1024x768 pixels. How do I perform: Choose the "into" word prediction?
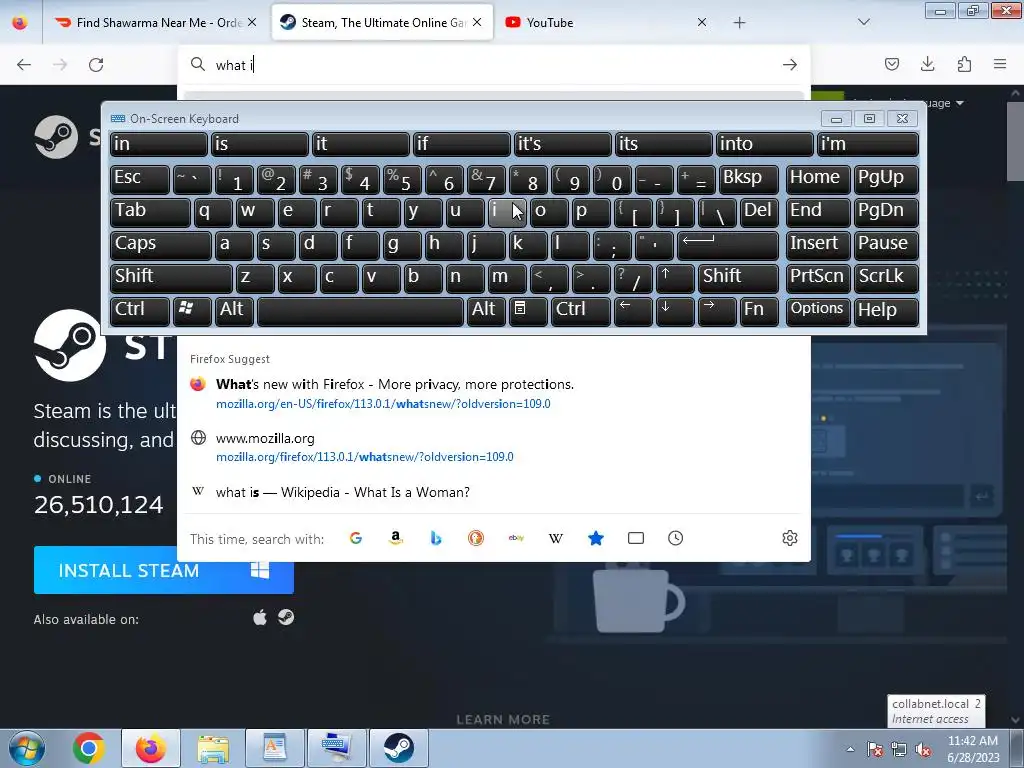click(765, 144)
